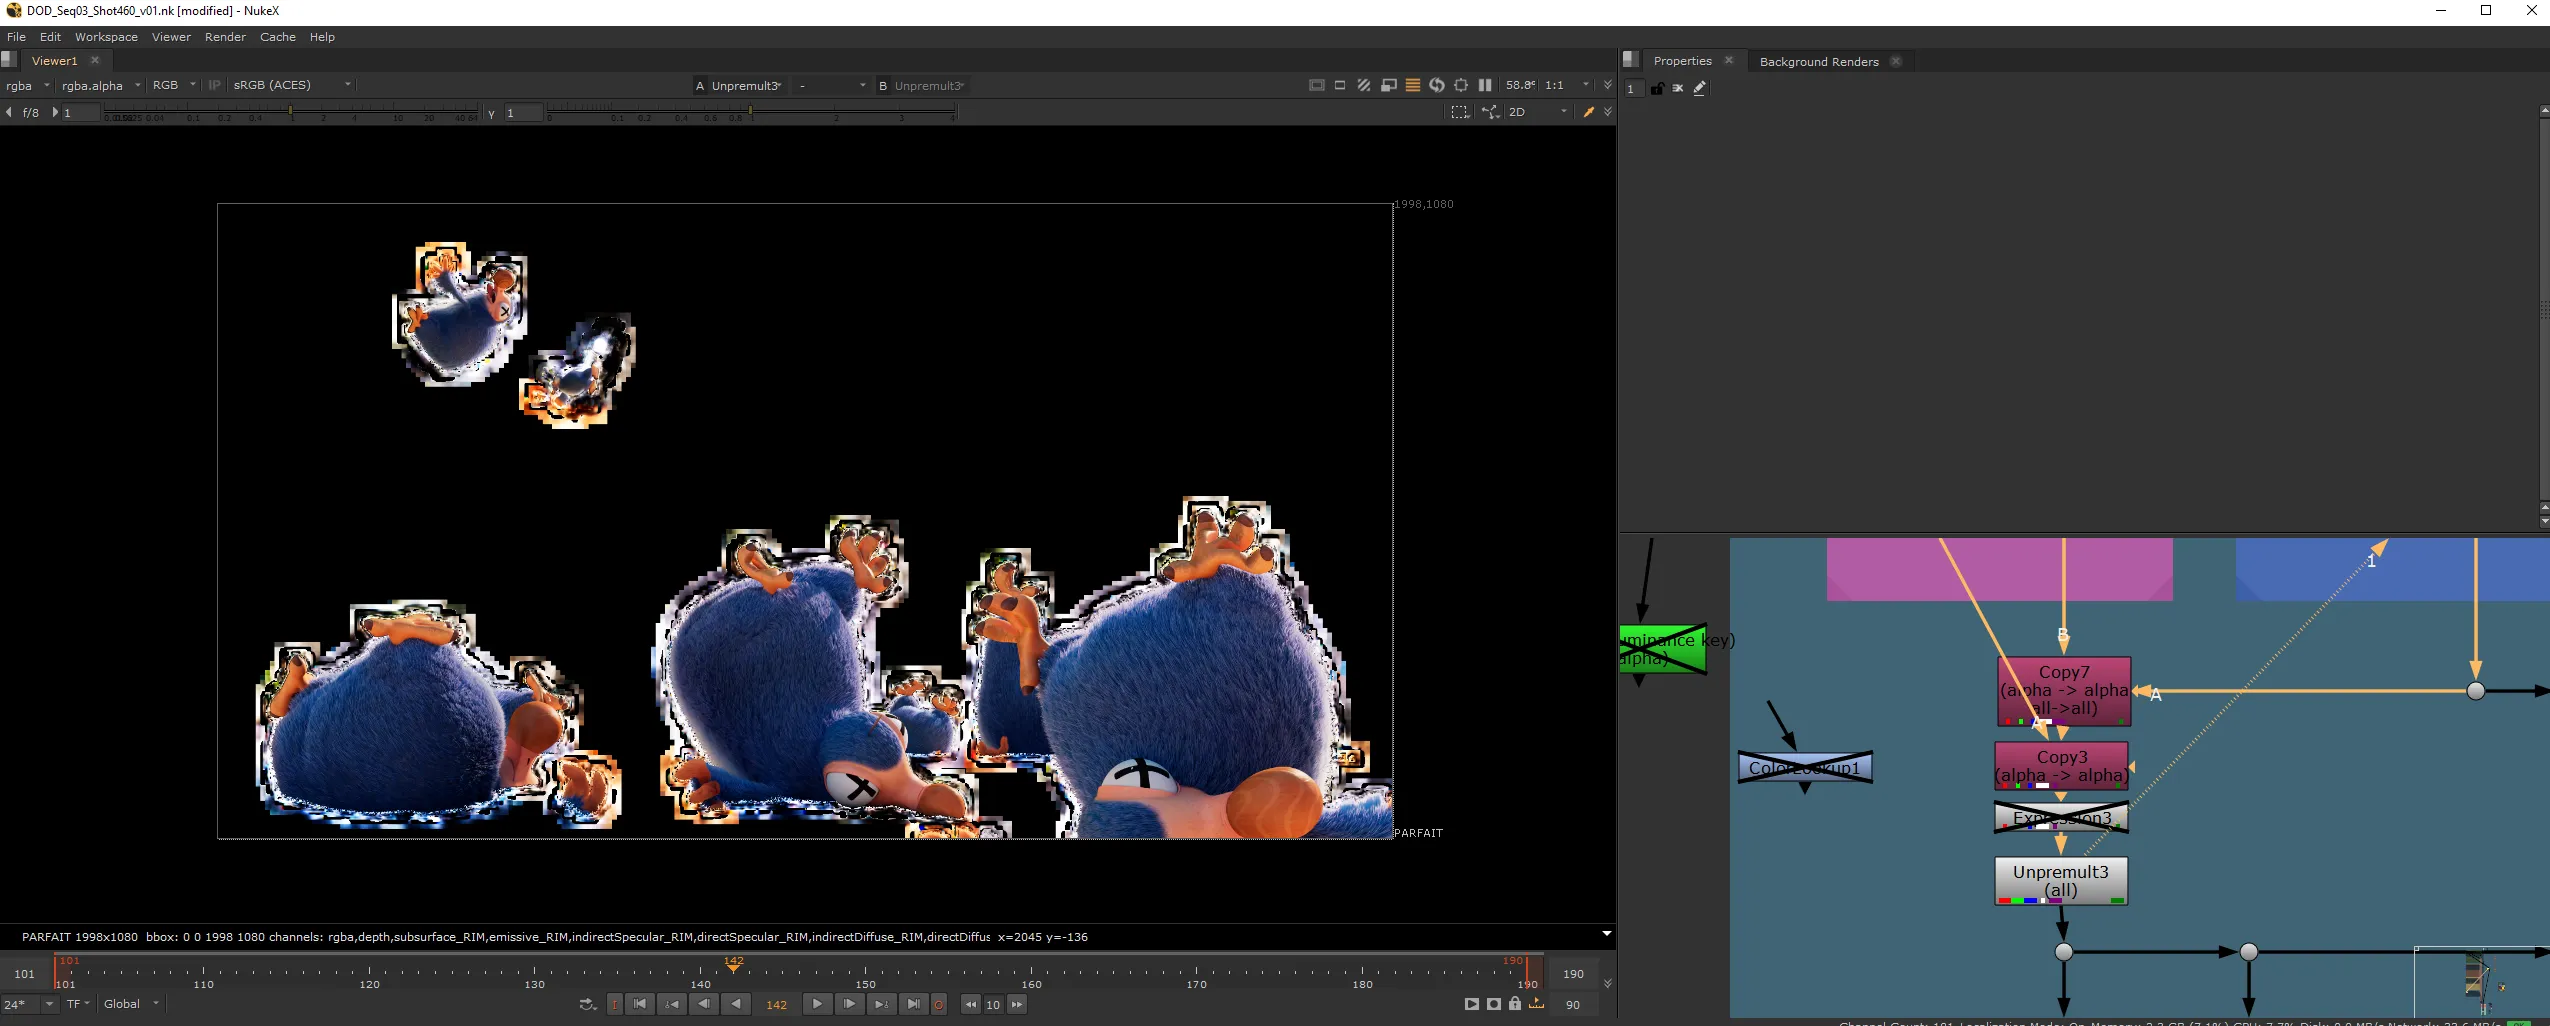Toggle the red in-point marker button
The image size is (2550, 1026).
(615, 1005)
